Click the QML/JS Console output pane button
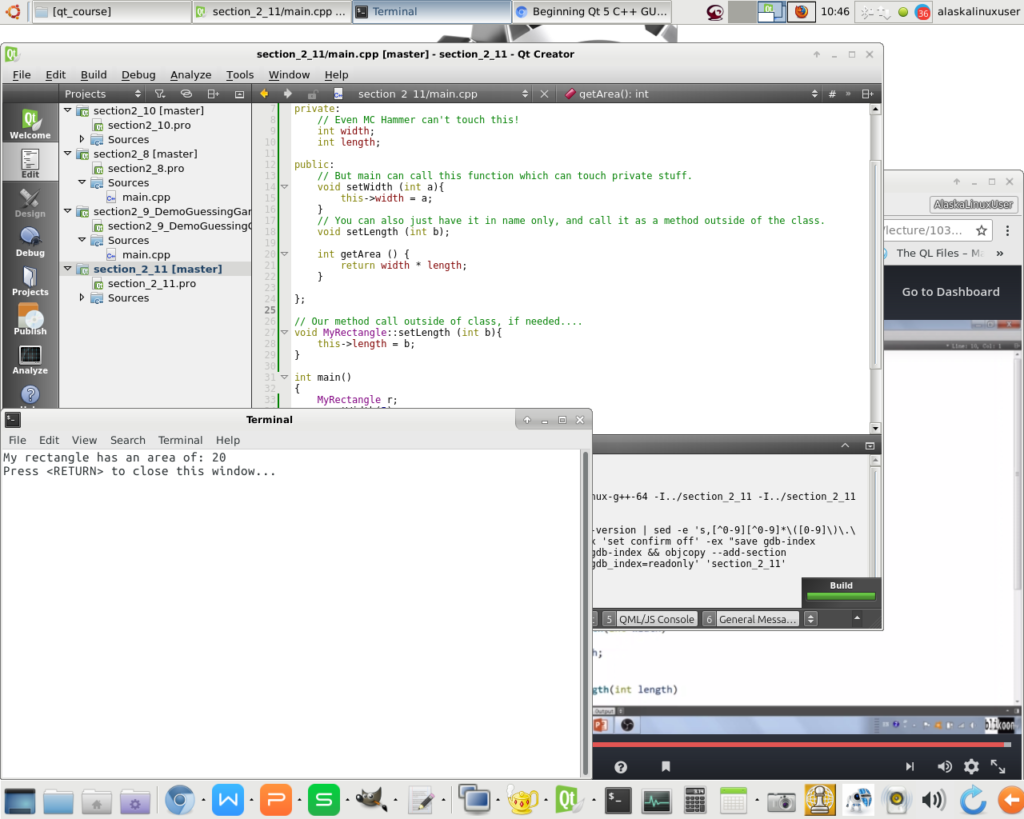Screen dimensions: 1024x819 pyautogui.click(x=655, y=619)
